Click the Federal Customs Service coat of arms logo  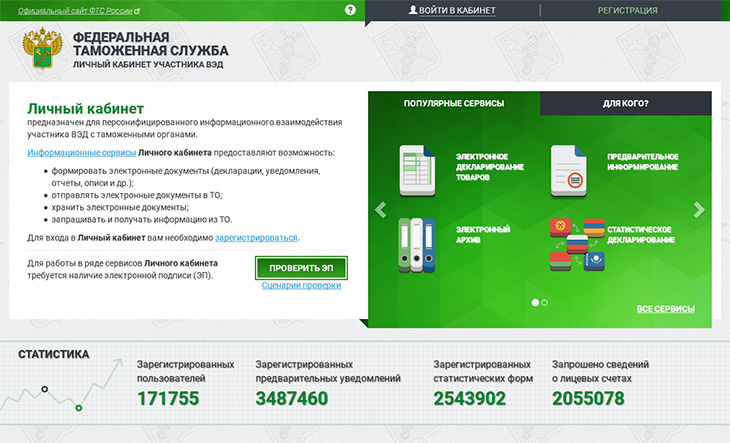(42, 48)
